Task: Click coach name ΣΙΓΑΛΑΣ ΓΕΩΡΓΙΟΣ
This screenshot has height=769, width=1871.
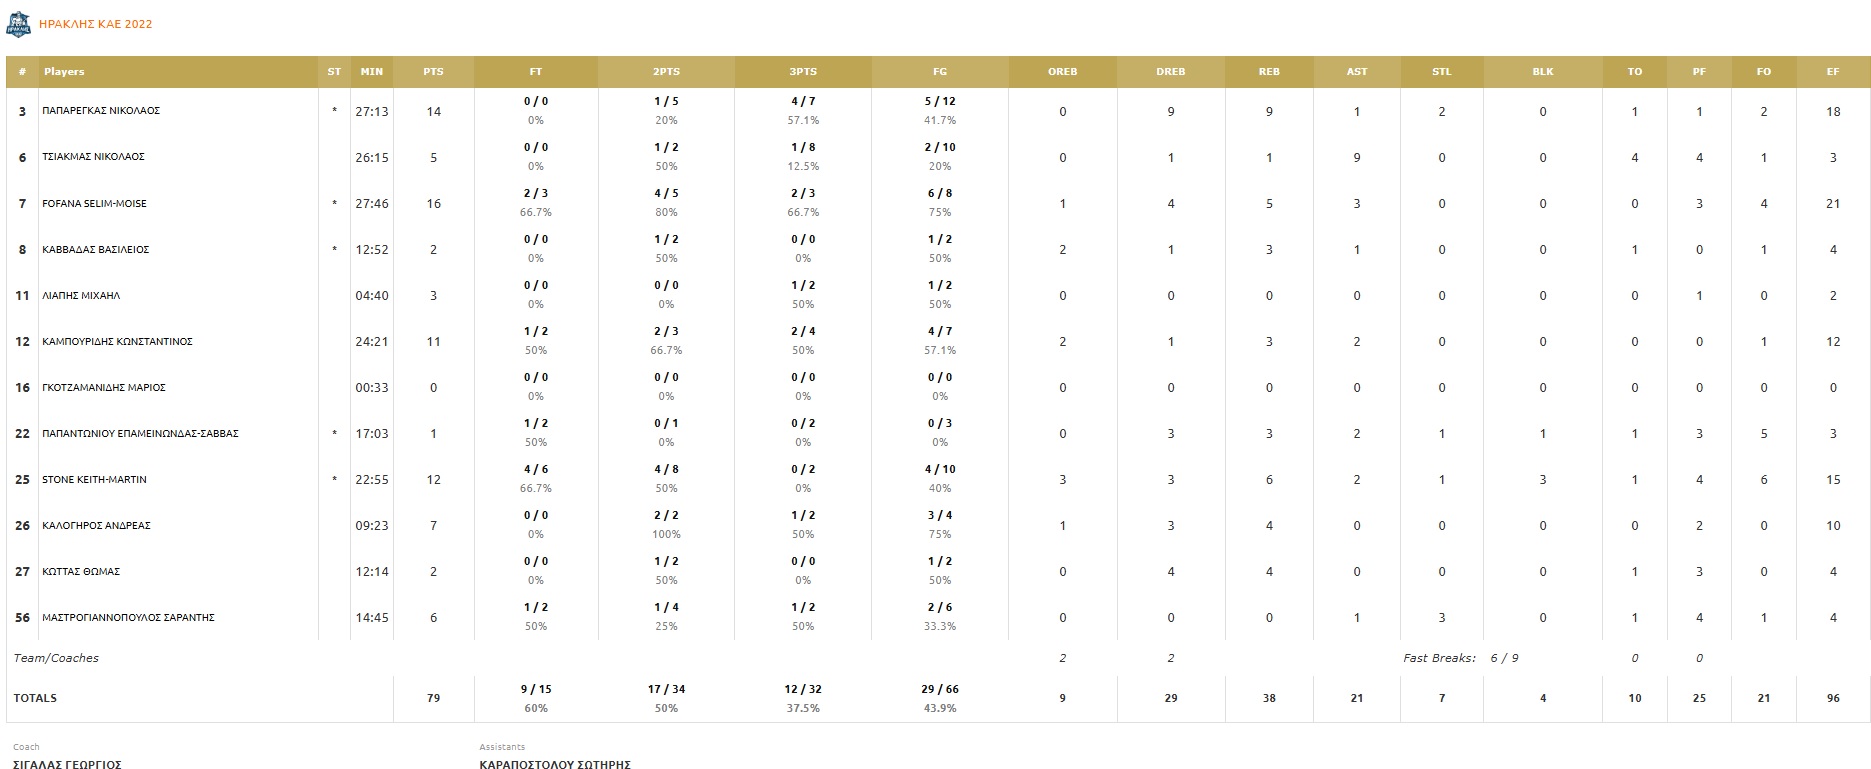Action: (67, 764)
